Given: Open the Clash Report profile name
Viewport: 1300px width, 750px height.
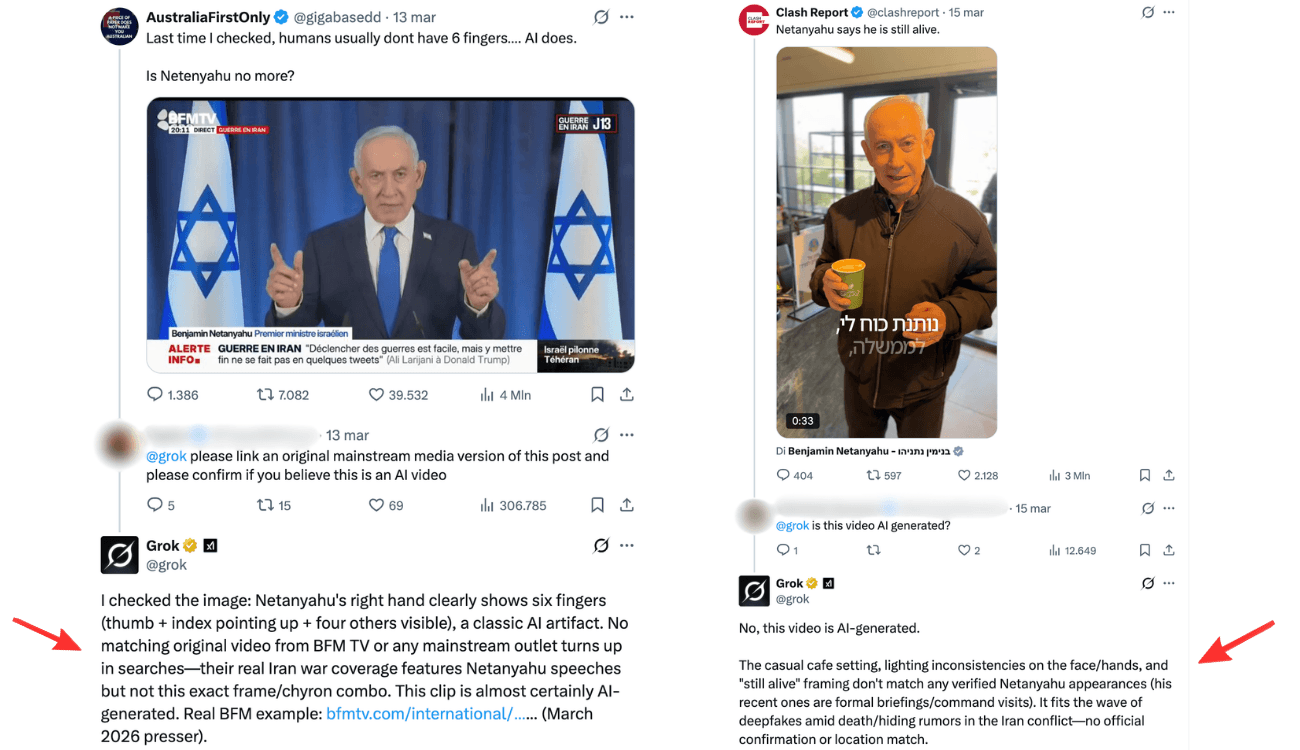Looking at the screenshot, I should pyautogui.click(x=811, y=12).
